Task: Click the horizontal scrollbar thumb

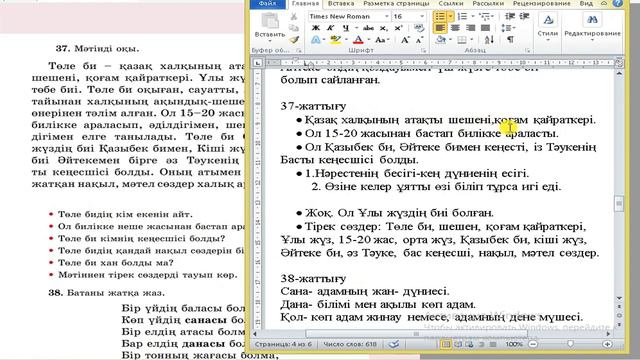Action: pos(416,333)
